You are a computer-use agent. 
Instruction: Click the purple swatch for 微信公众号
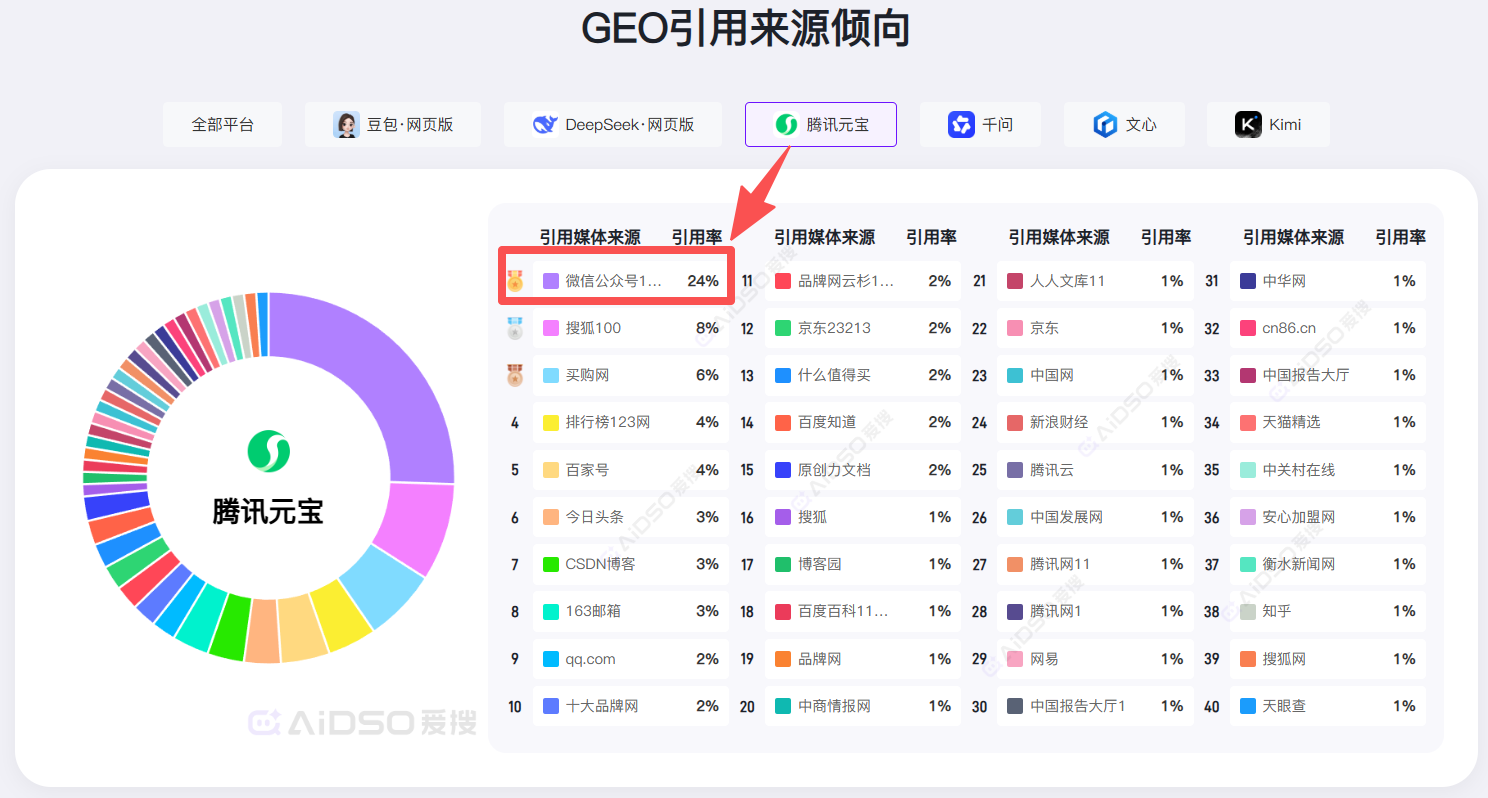coord(550,281)
